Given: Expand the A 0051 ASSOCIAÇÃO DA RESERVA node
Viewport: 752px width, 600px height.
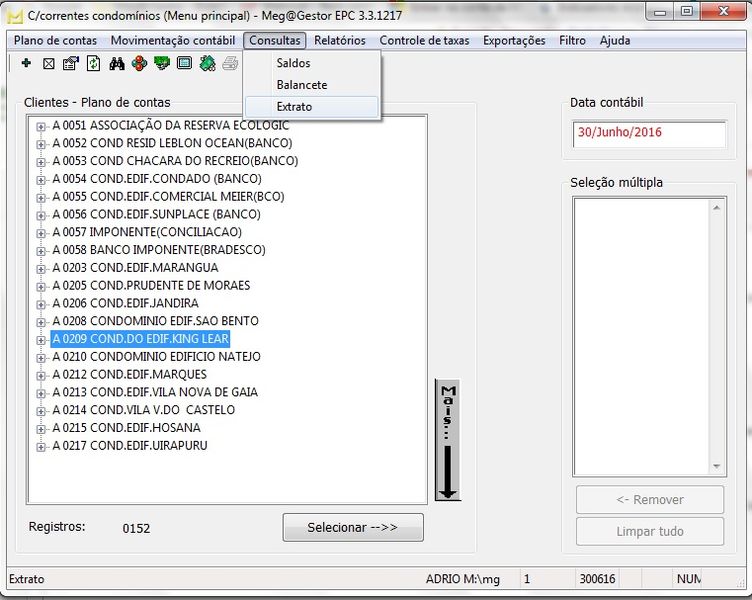Looking at the screenshot, I should coord(41,126).
